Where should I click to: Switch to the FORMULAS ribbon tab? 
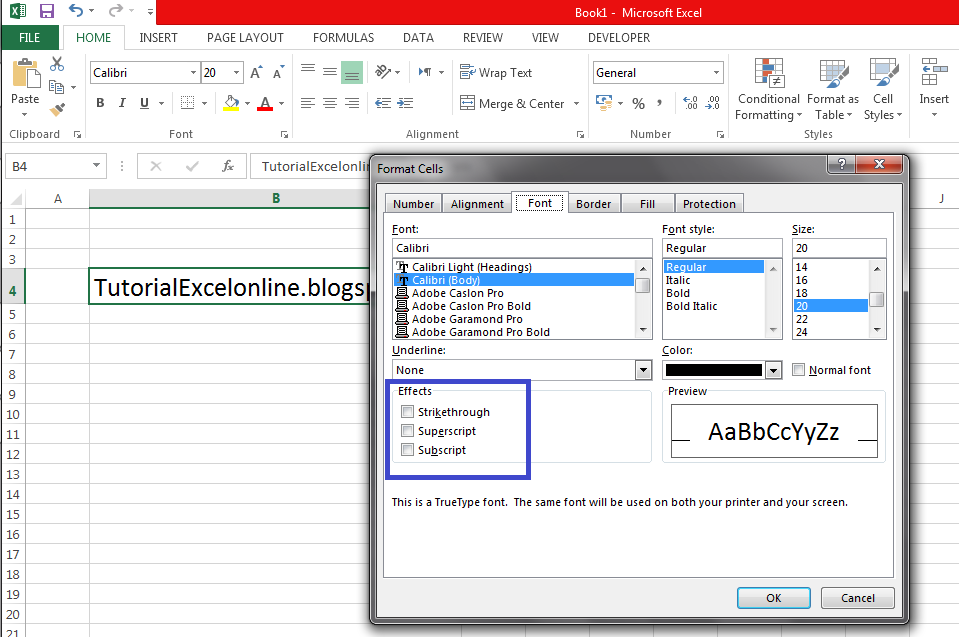tap(343, 37)
